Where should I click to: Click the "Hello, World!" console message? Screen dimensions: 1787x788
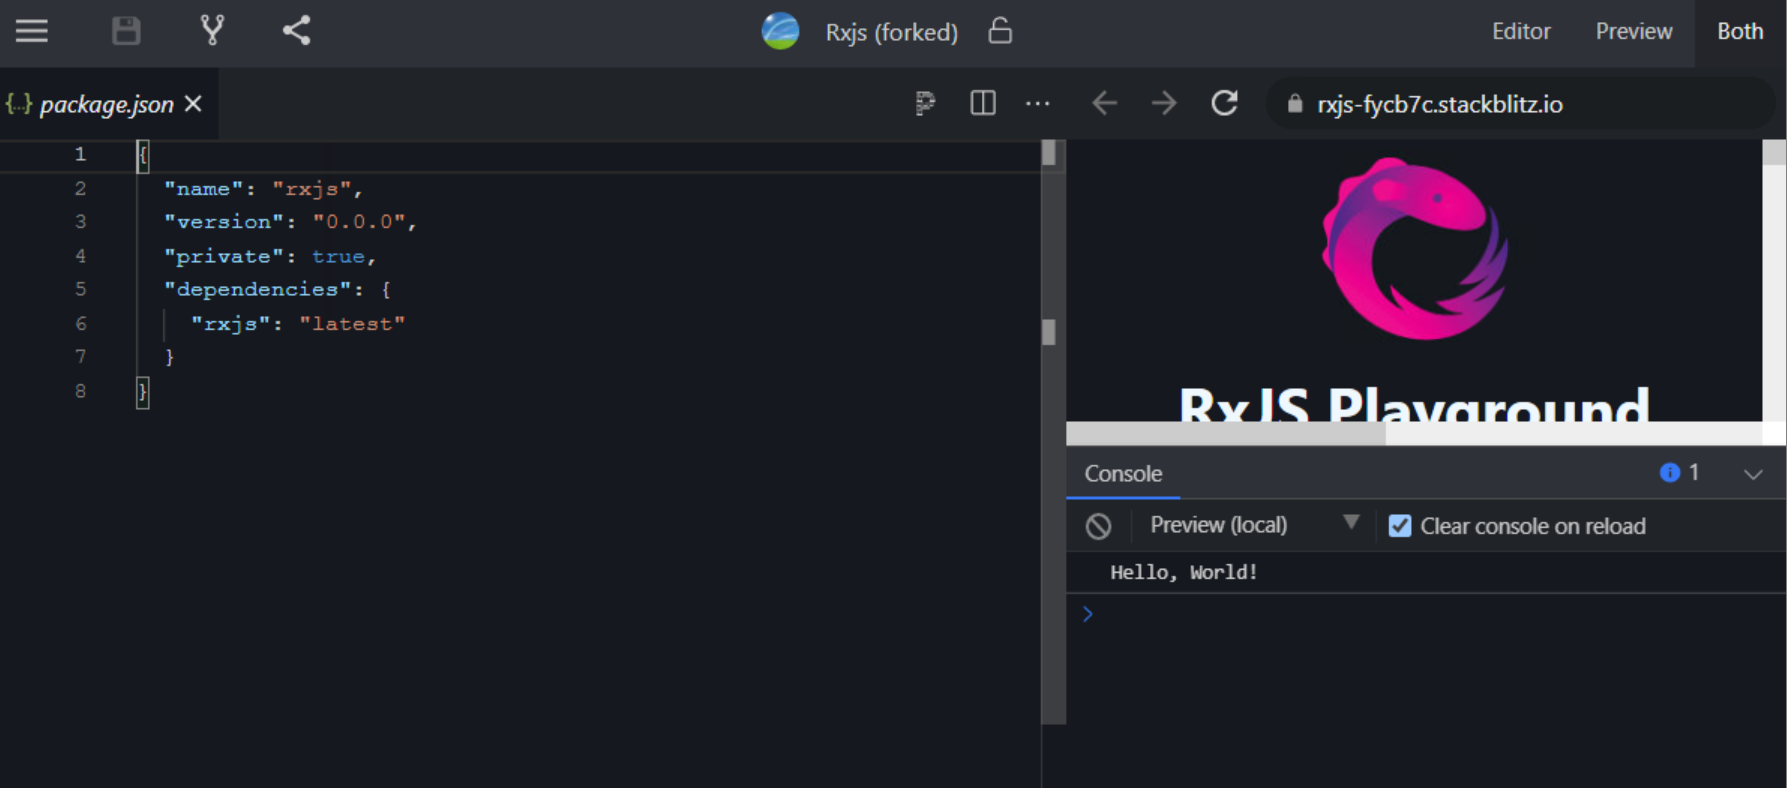pyautogui.click(x=1183, y=572)
